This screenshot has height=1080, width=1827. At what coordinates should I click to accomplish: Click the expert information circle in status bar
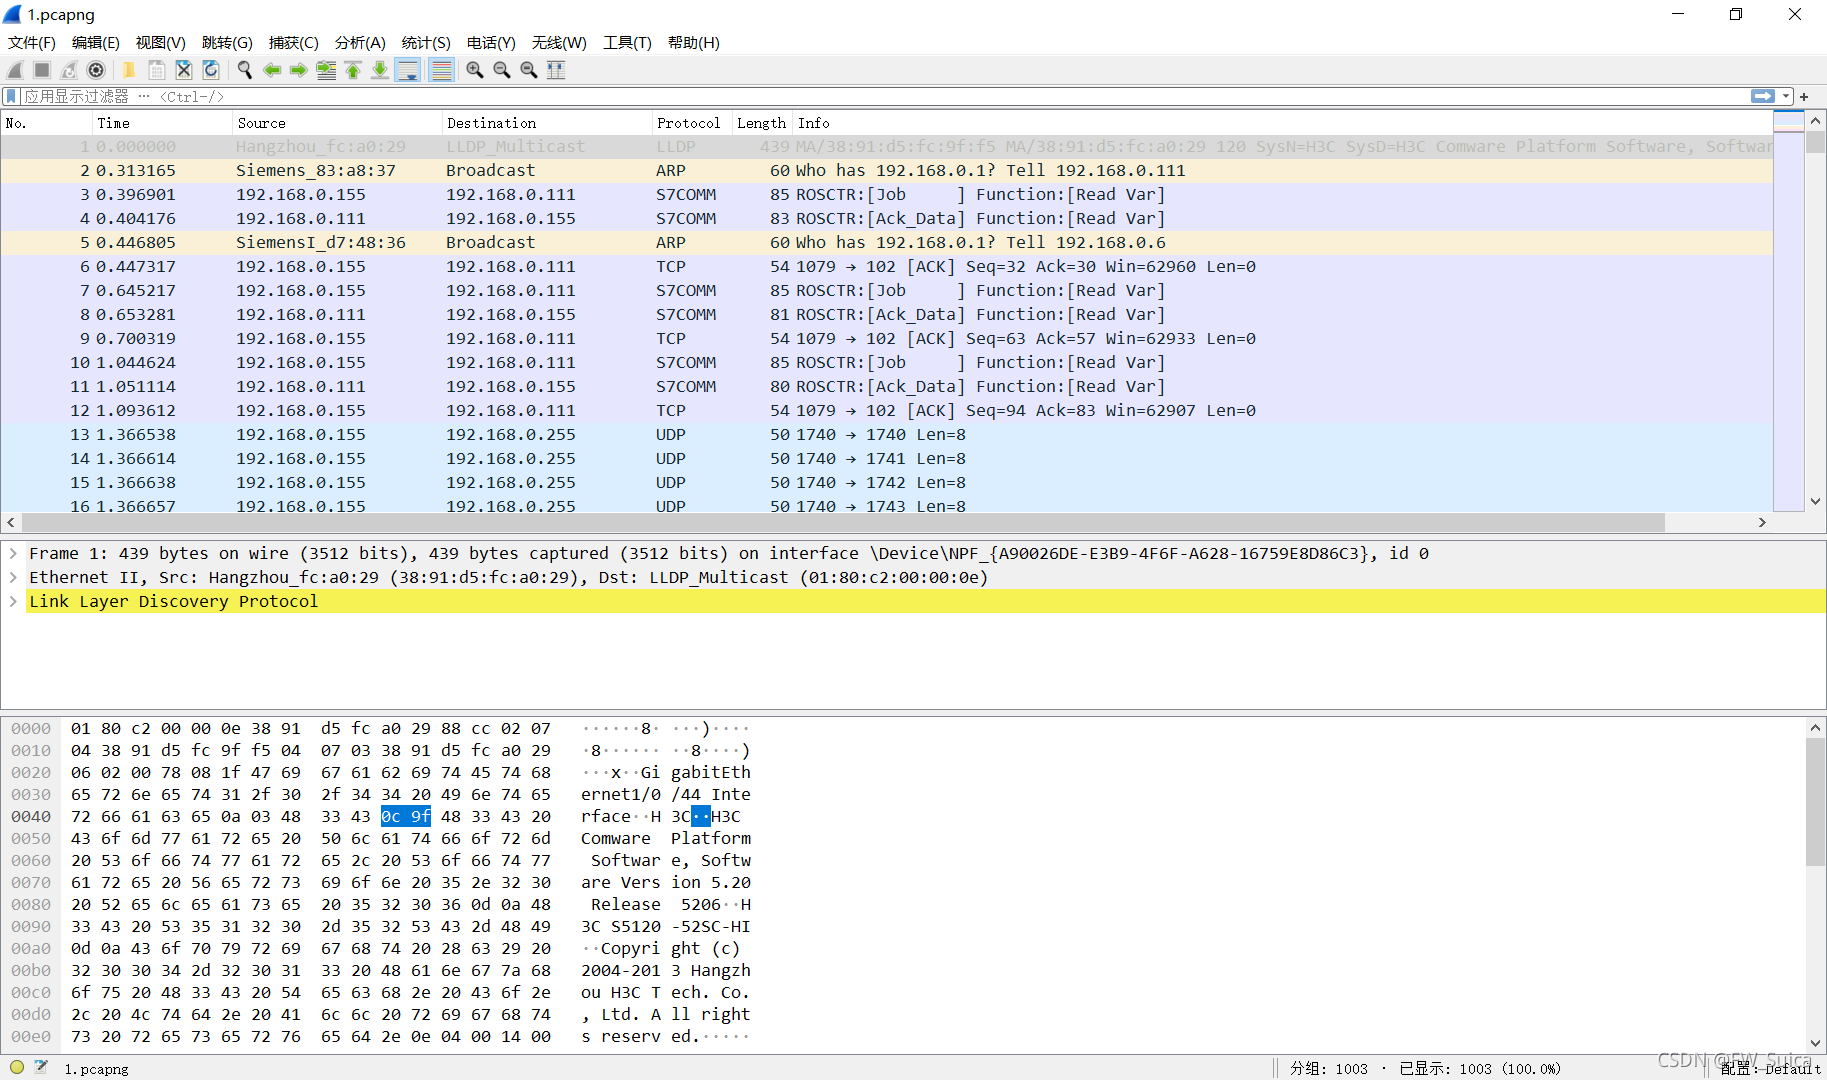(x=17, y=1067)
